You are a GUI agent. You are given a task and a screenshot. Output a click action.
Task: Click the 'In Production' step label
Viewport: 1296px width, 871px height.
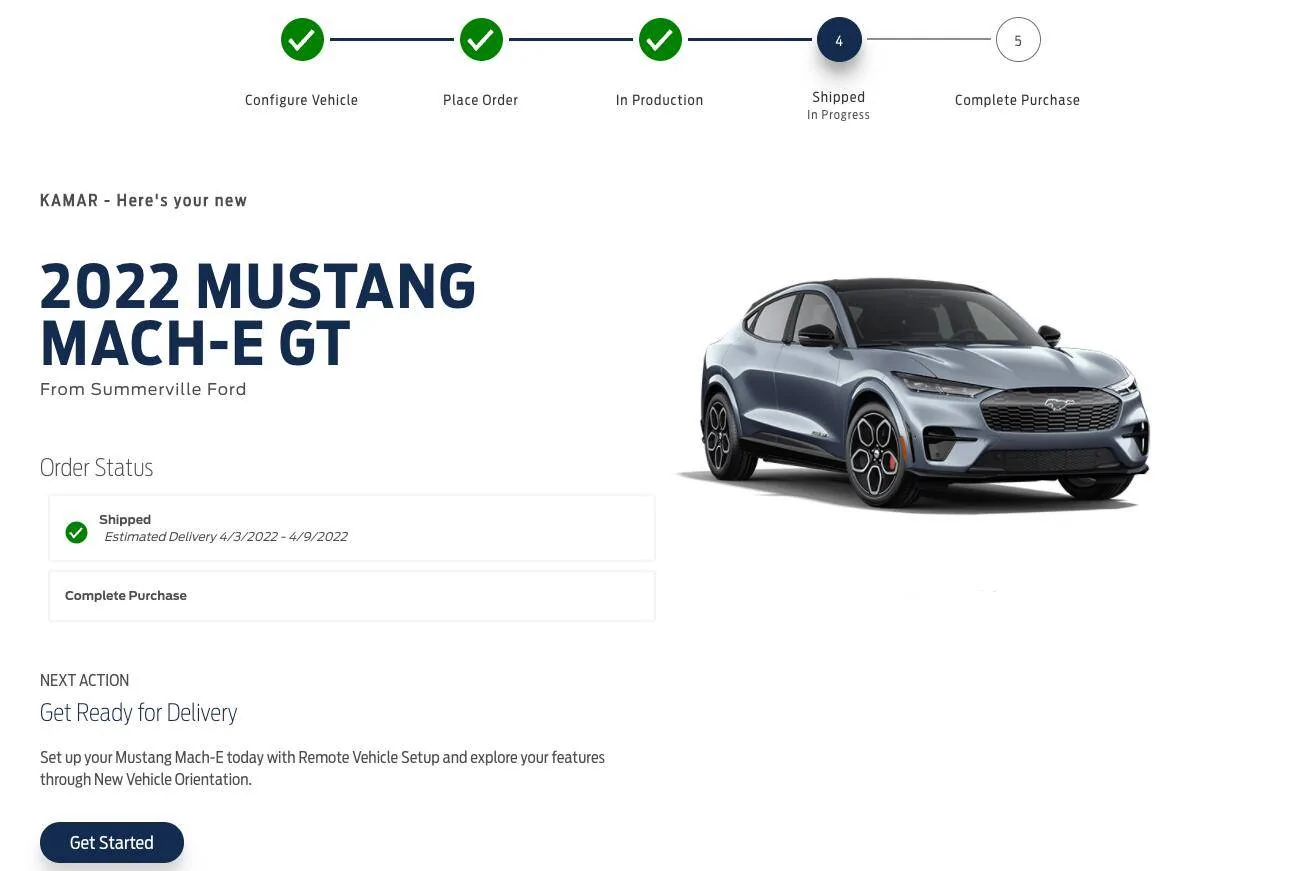pyautogui.click(x=659, y=100)
